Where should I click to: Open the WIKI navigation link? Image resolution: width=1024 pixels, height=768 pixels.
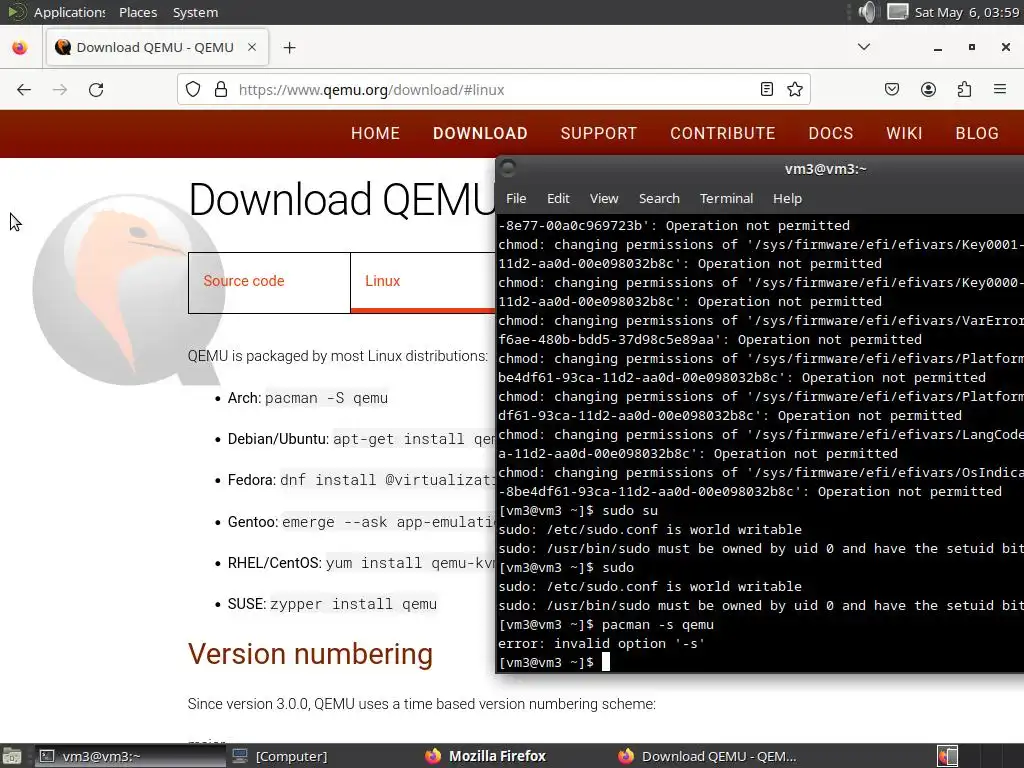904,133
